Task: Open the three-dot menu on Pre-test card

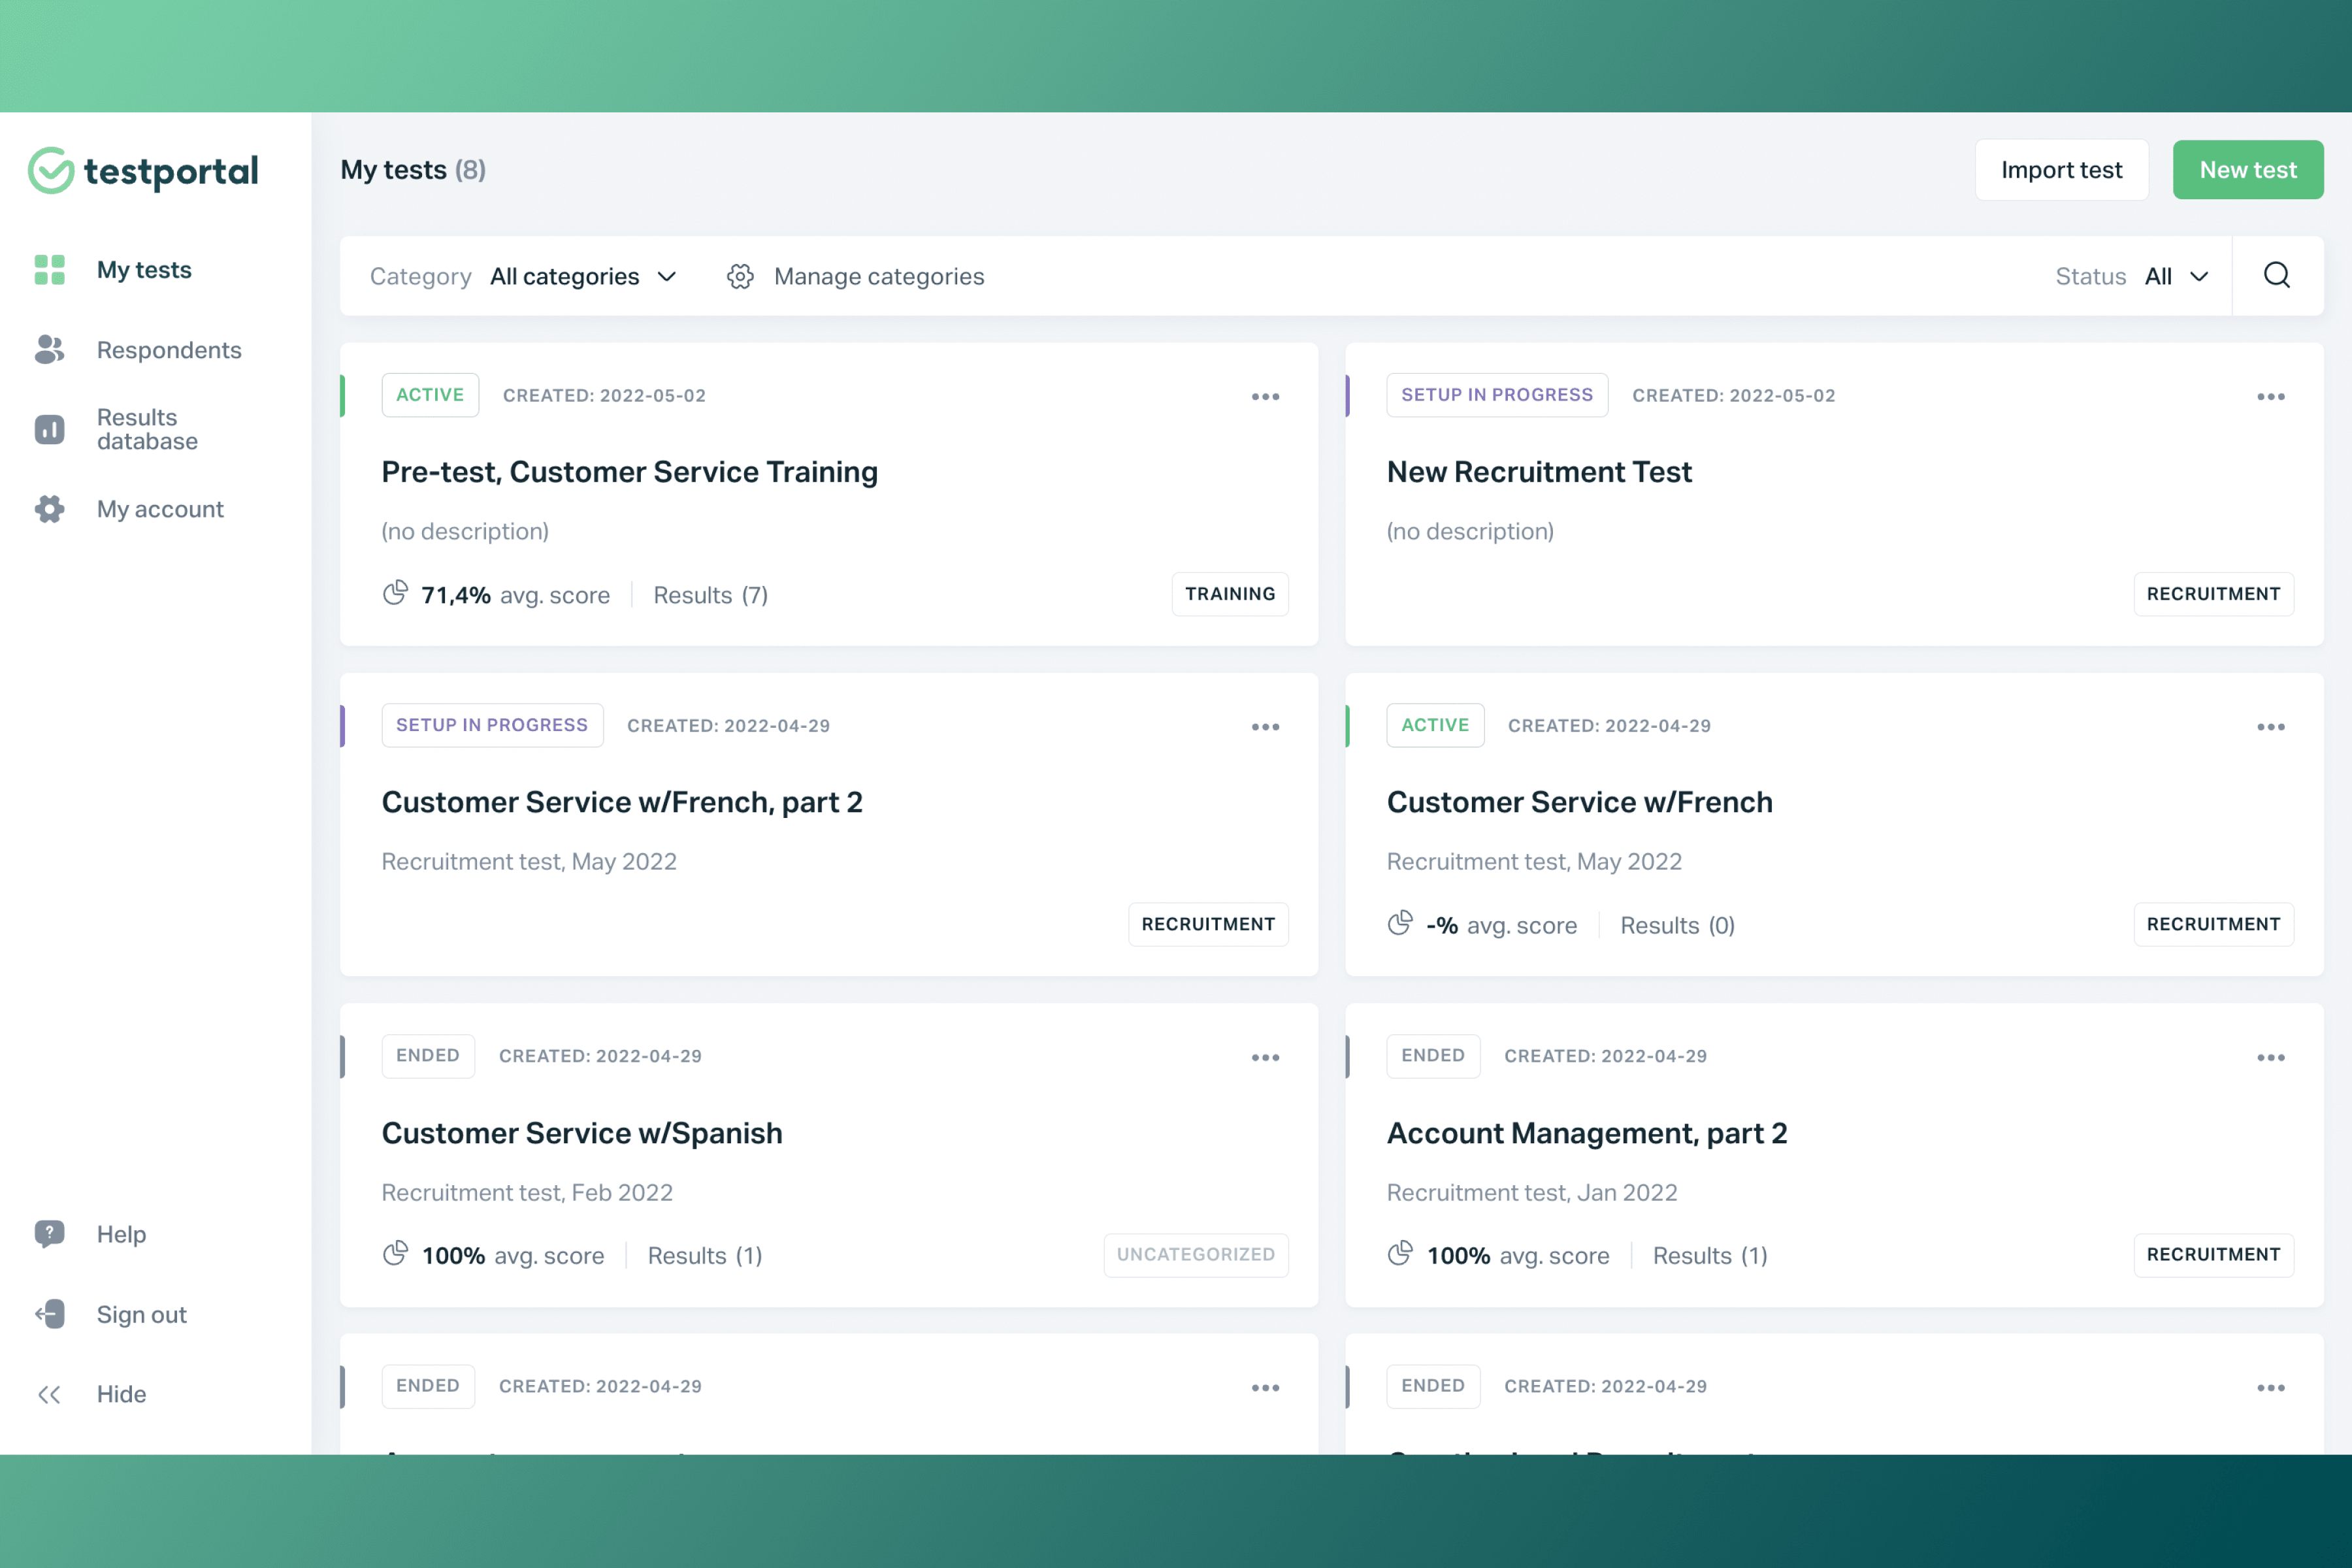Action: (1265, 396)
